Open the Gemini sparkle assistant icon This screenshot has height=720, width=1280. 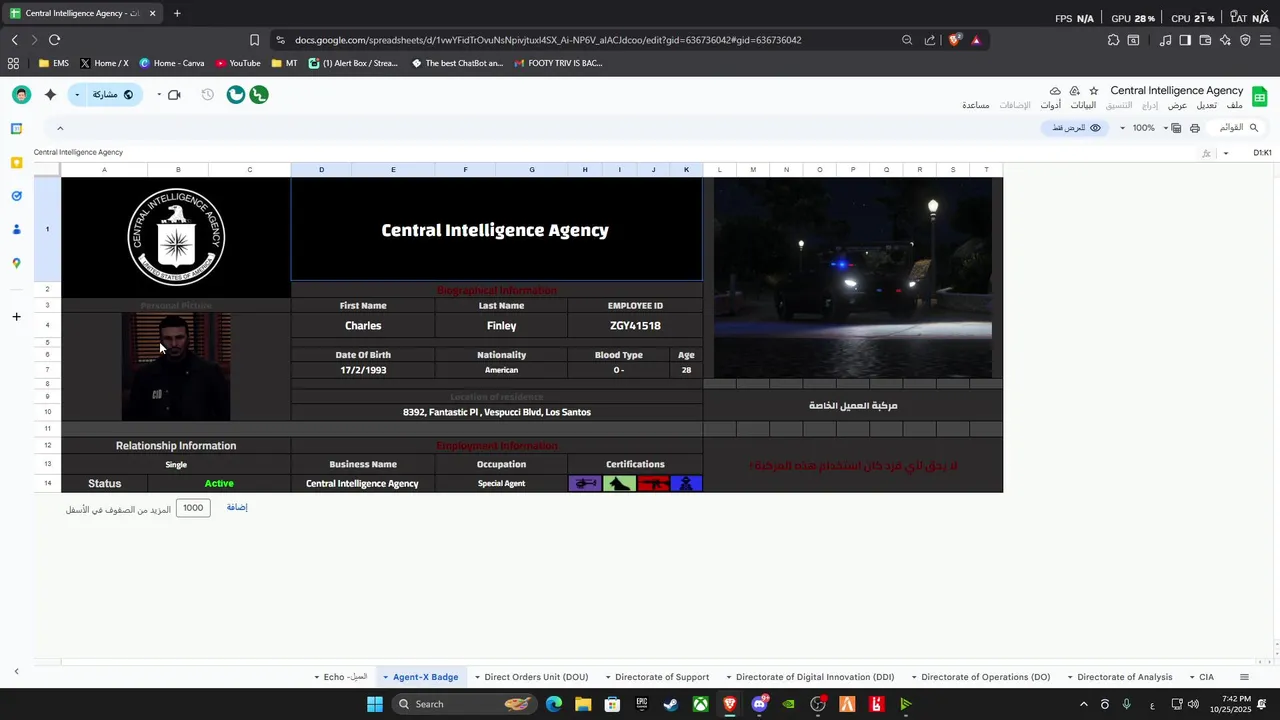coord(50,95)
